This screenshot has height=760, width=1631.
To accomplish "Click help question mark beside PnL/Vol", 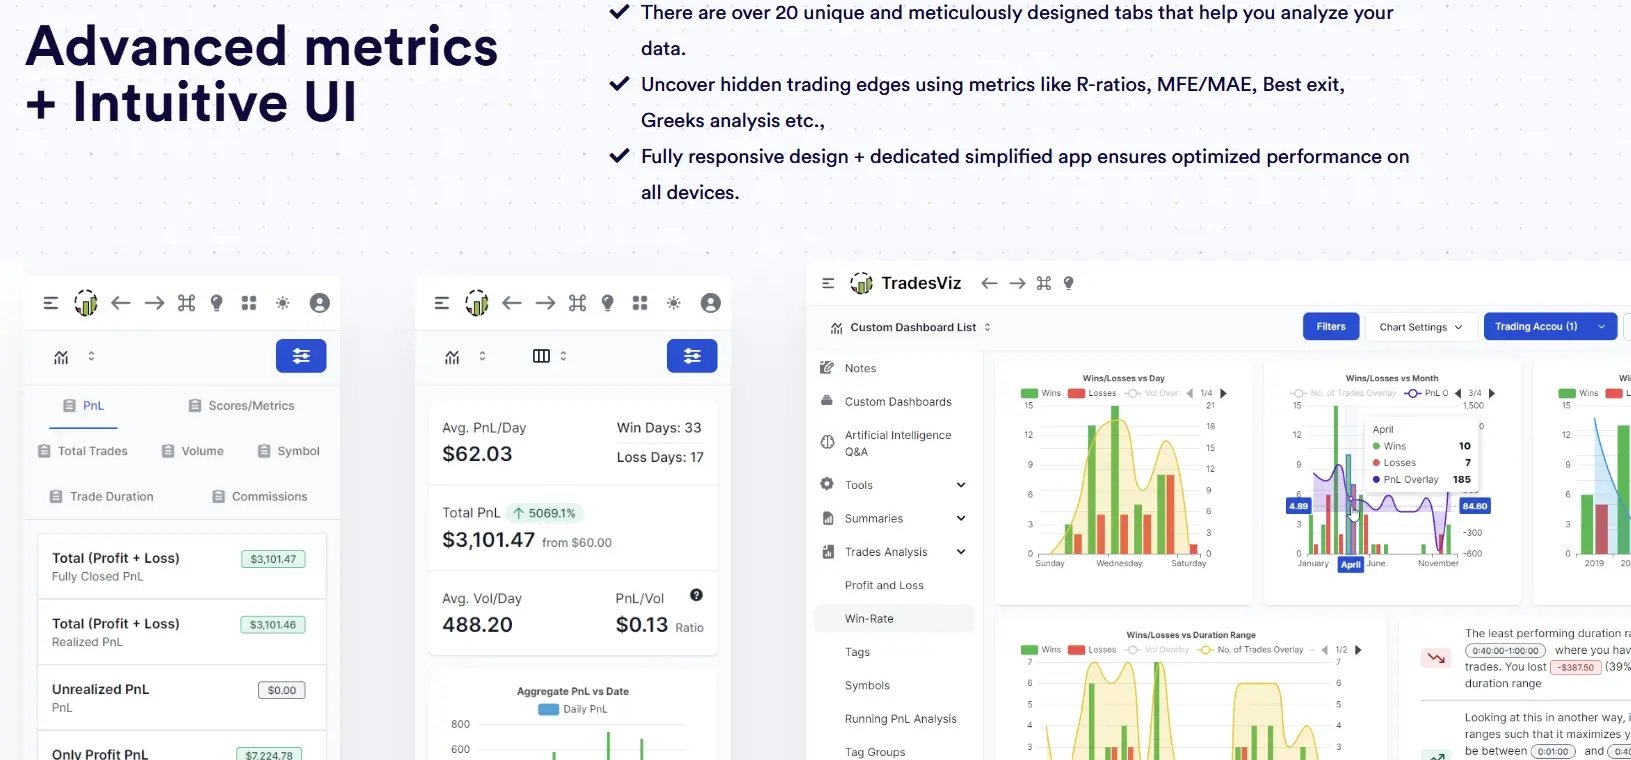I will click(x=696, y=595).
